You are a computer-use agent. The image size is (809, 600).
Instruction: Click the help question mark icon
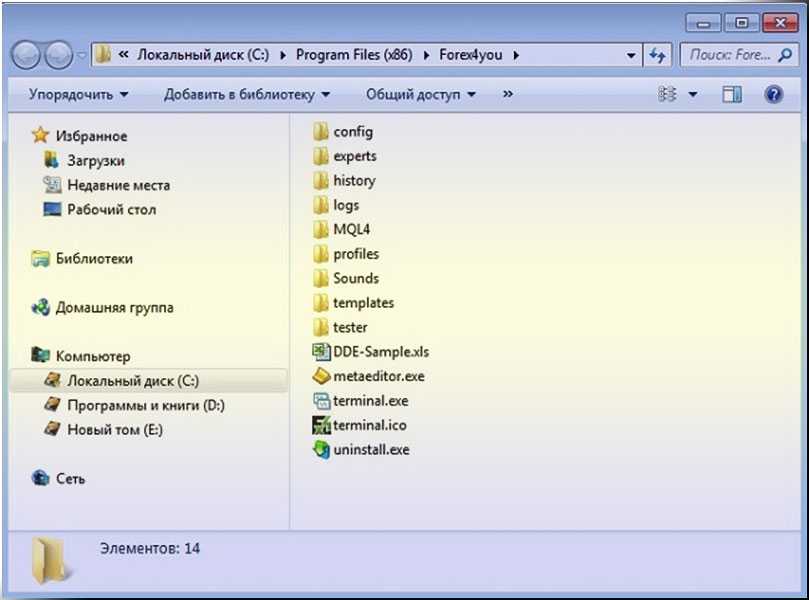773,94
